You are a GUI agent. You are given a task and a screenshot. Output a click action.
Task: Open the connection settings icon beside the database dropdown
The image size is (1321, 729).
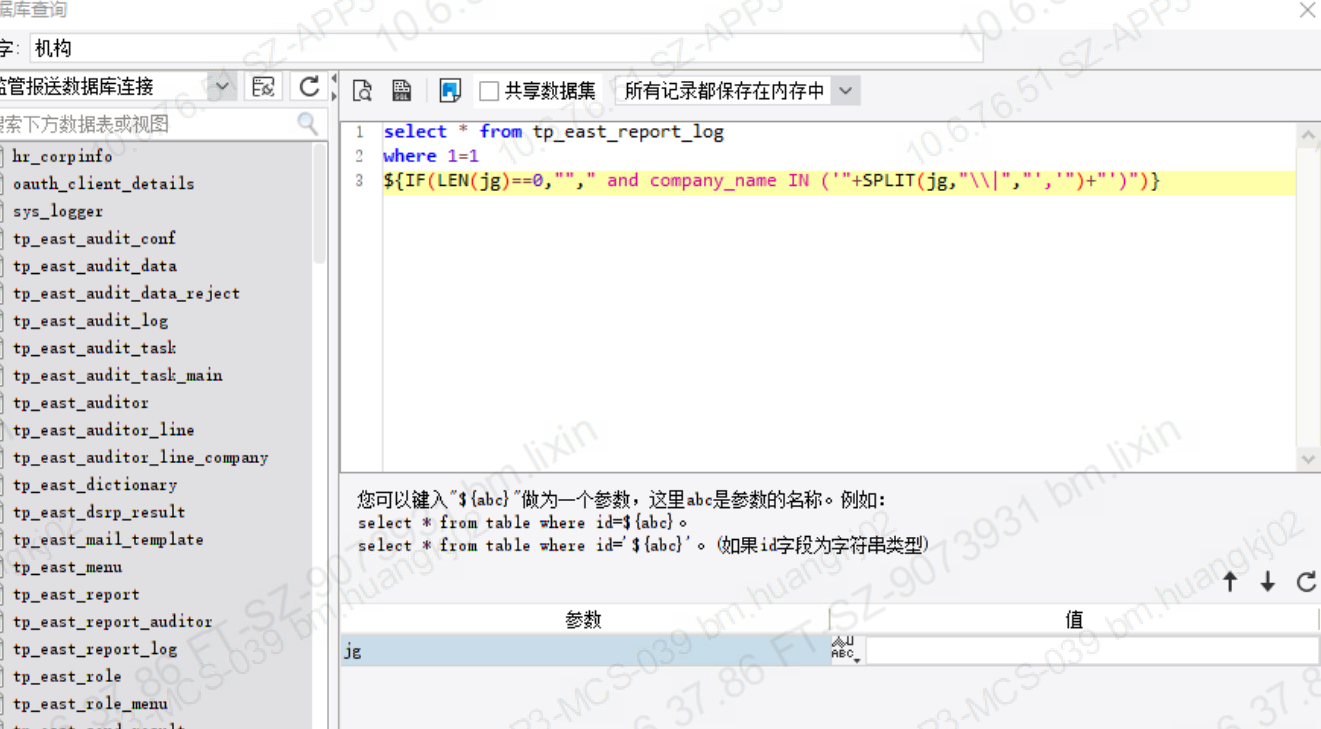[263, 87]
